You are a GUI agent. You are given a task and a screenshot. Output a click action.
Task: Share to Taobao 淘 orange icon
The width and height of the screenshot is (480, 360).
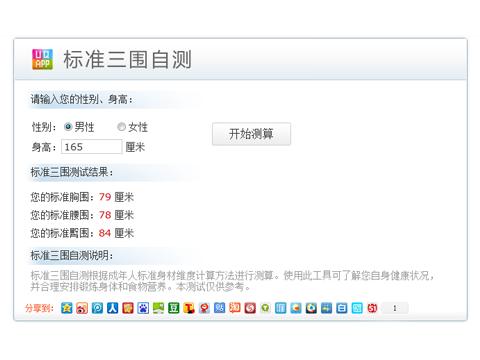[x=235, y=308]
